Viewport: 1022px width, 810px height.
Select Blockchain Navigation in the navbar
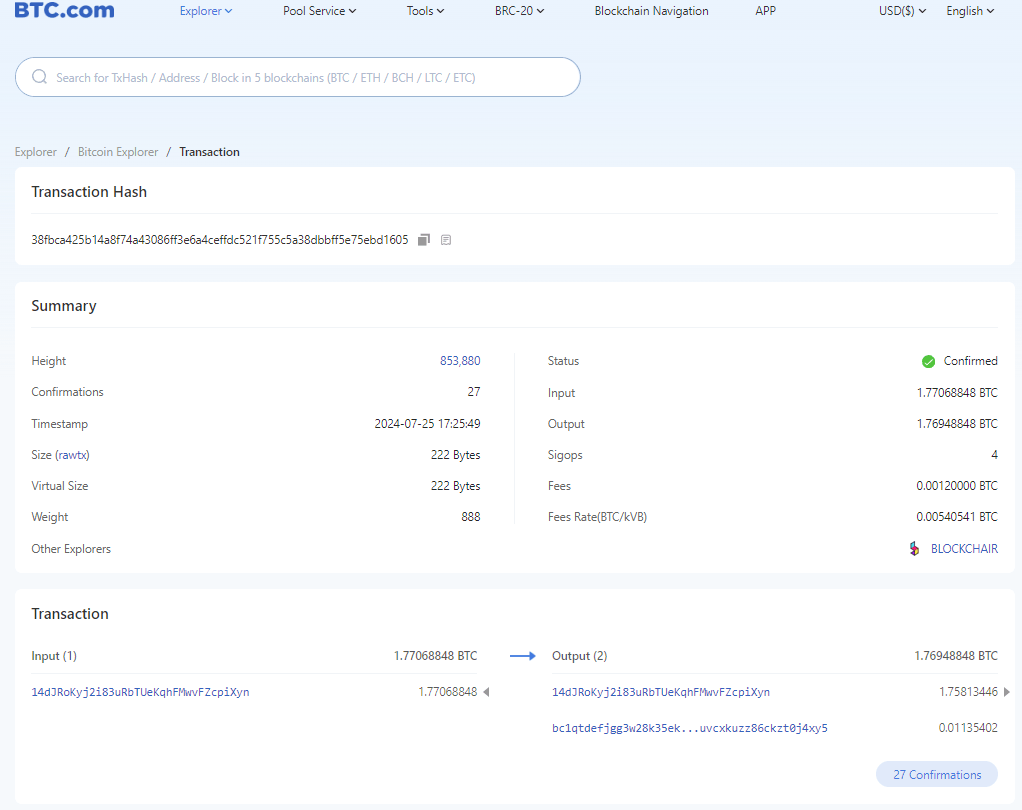tap(651, 11)
